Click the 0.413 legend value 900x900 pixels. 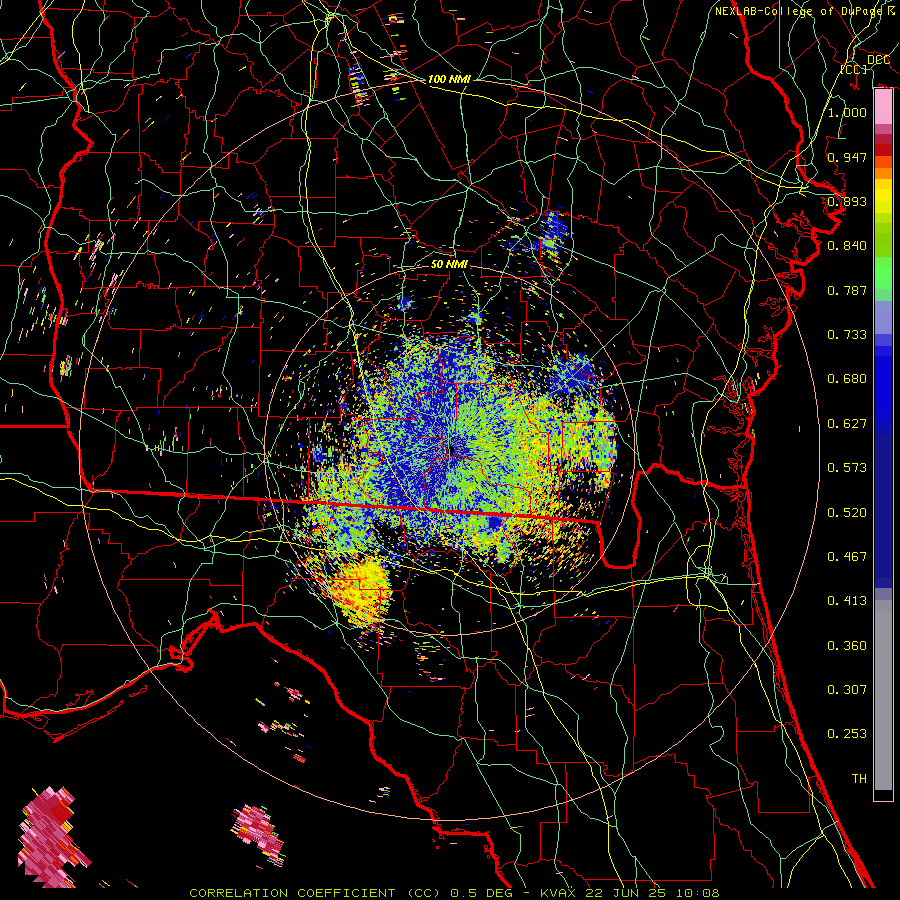coord(847,600)
